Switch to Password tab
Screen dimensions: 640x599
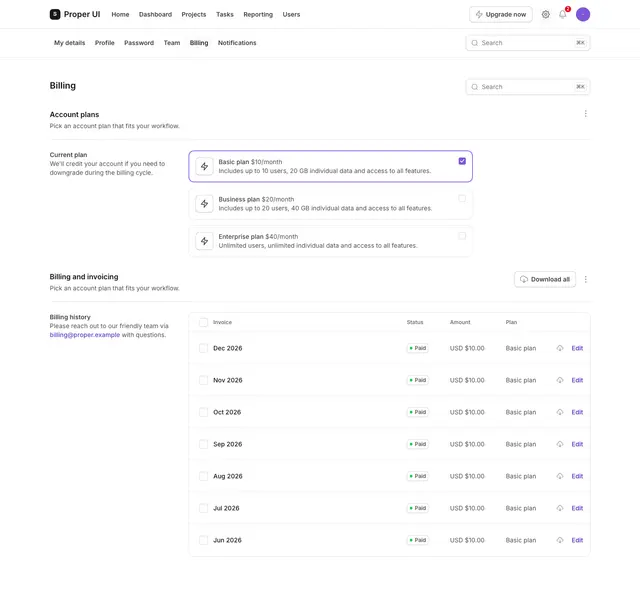coord(139,43)
